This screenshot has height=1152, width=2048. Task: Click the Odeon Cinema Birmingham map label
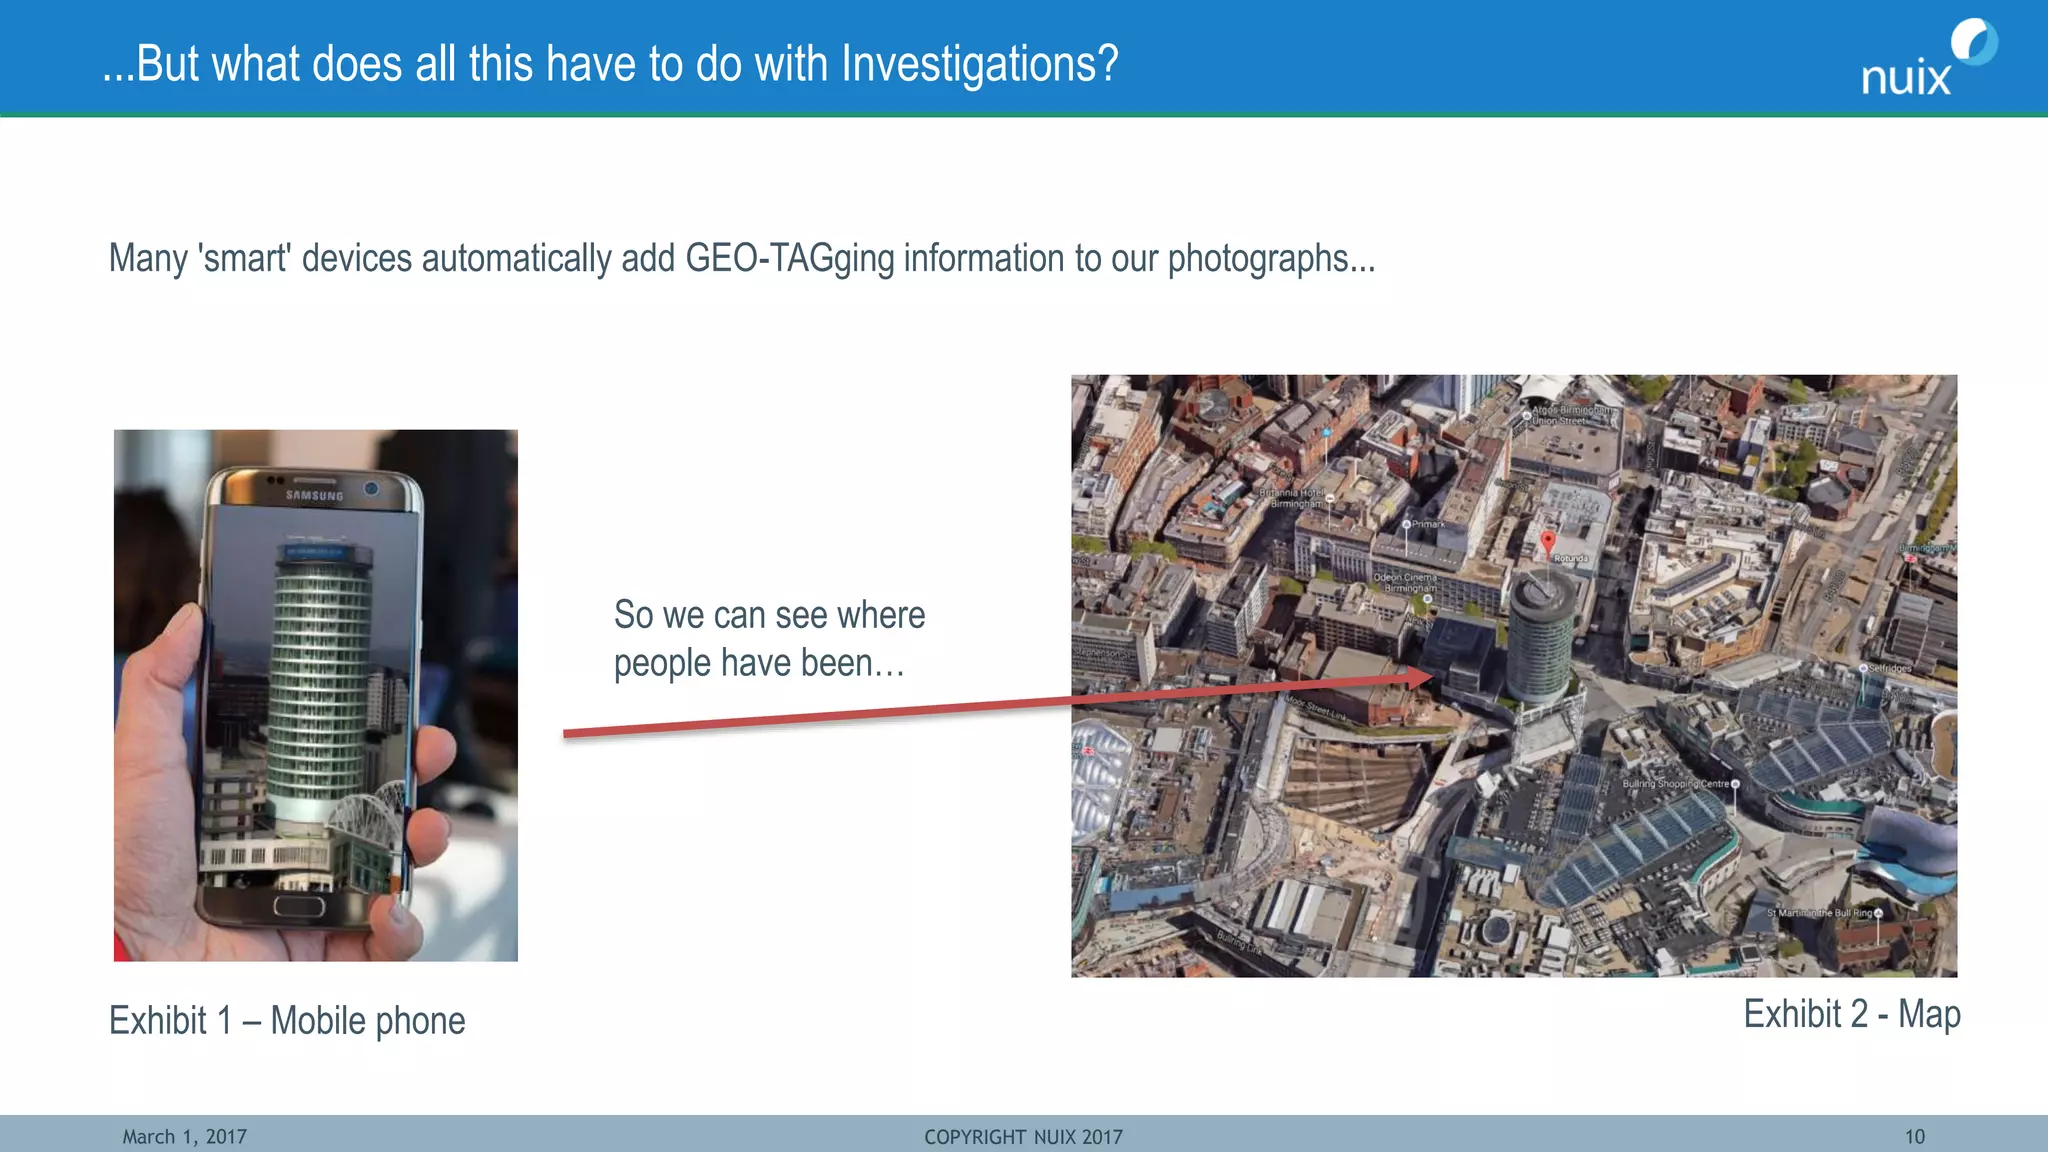pos(1405,583)
